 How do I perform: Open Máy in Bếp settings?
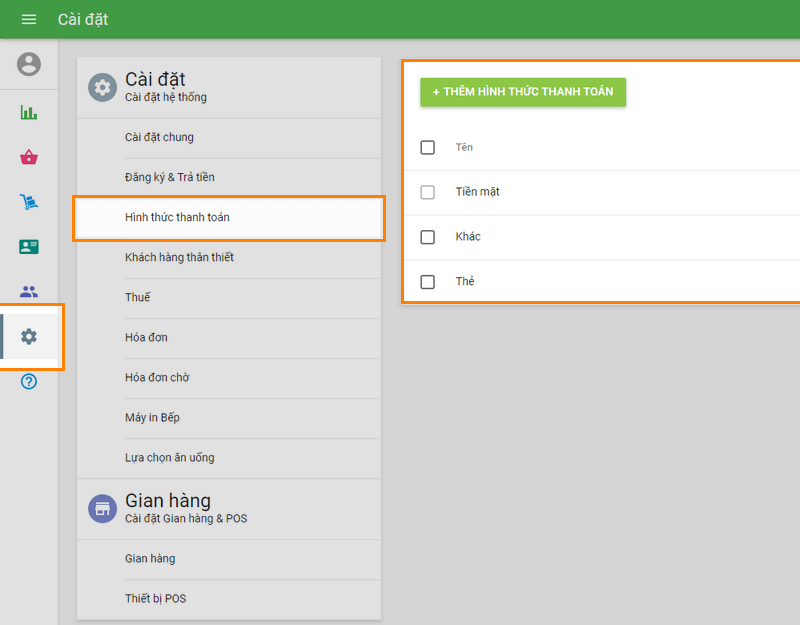(152, 417)
